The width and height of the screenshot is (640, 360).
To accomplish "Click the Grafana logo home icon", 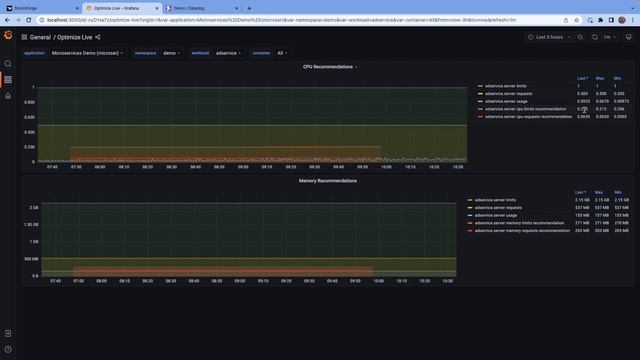I will [8, 35].
